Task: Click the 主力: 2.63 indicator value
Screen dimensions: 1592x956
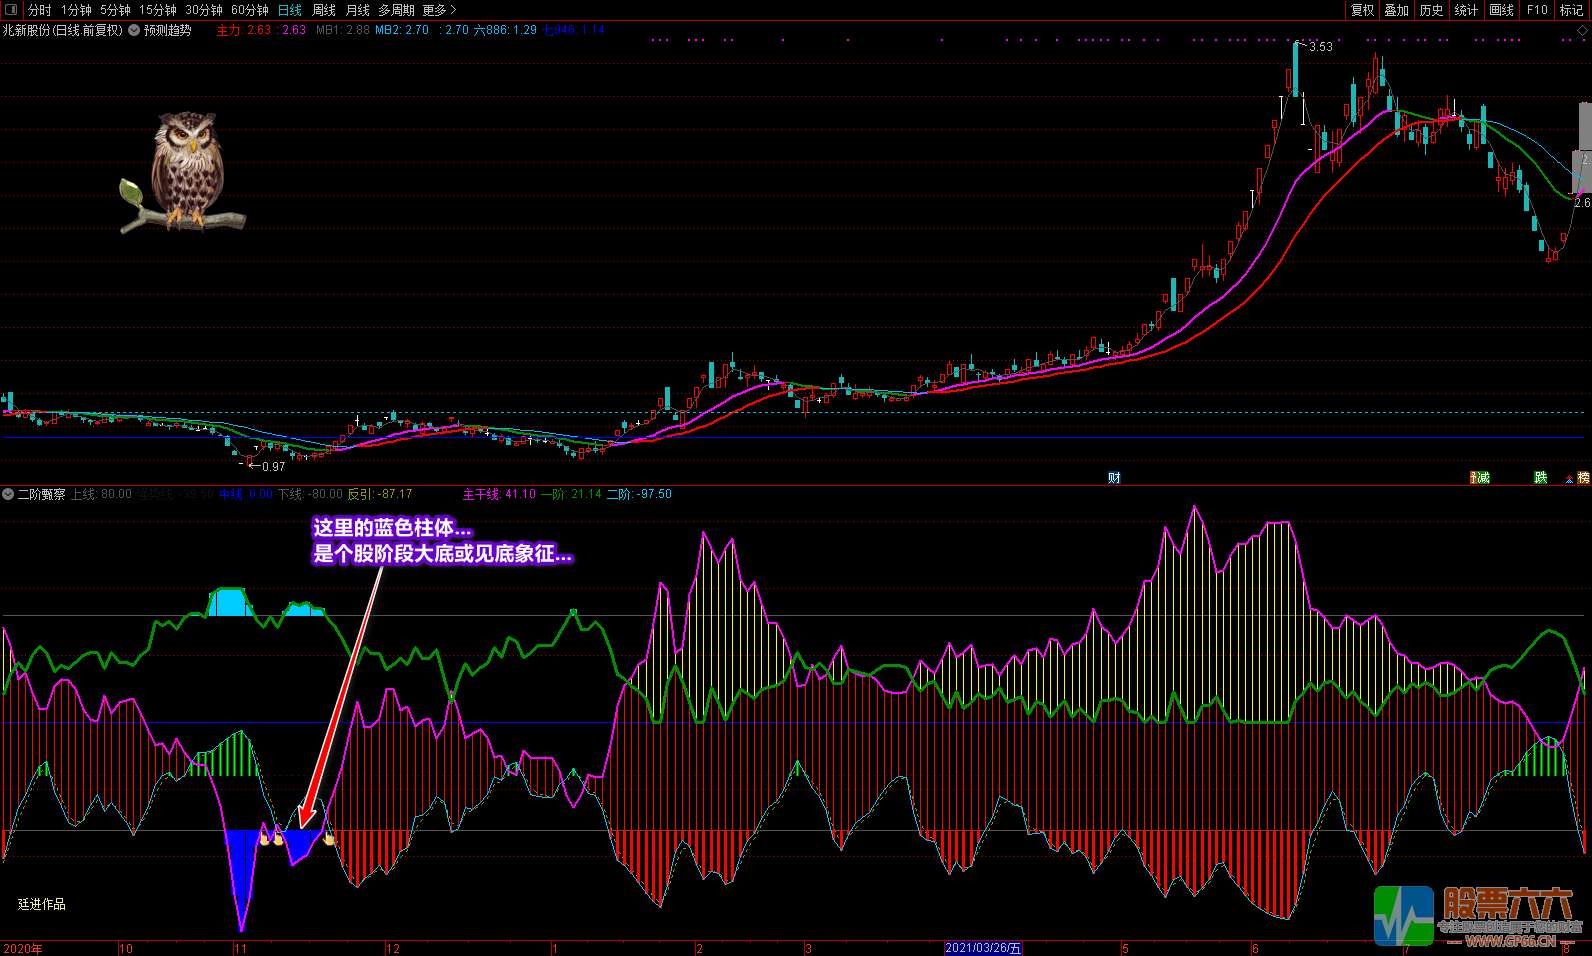Action: click(244, 30)
